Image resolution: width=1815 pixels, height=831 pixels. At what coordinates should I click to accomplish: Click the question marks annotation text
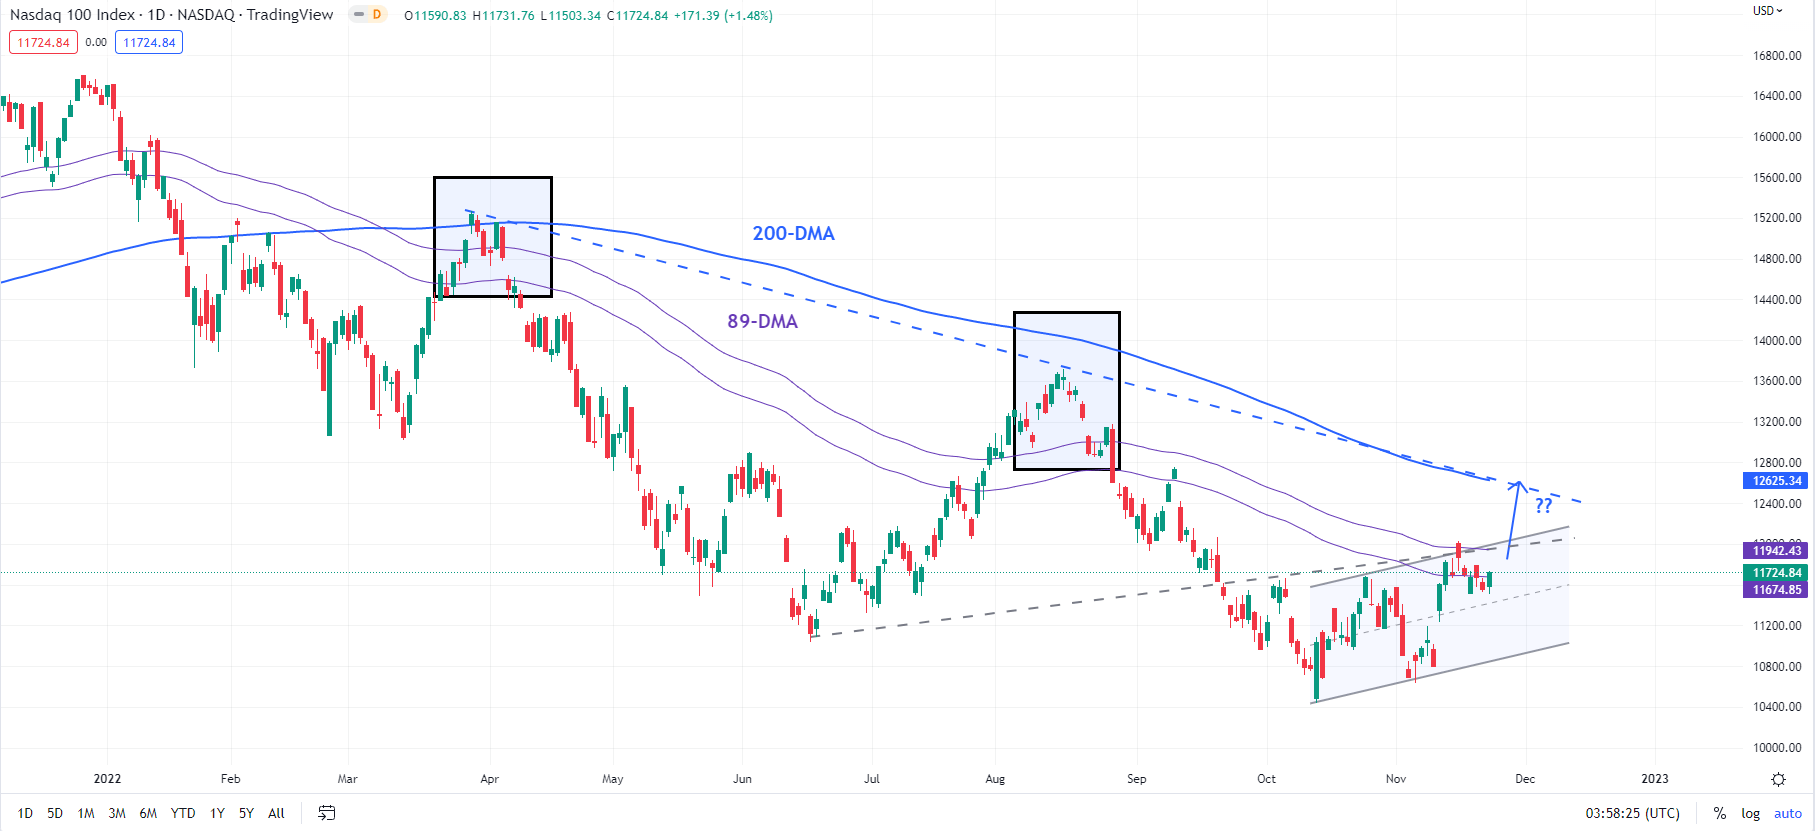point(1544,505)
